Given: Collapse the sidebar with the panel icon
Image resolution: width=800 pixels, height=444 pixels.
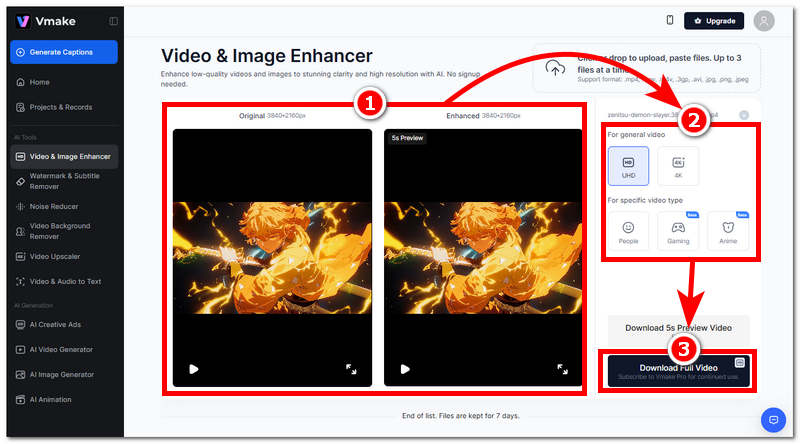Looking at the screenshot, I should [x=113, y=21].
